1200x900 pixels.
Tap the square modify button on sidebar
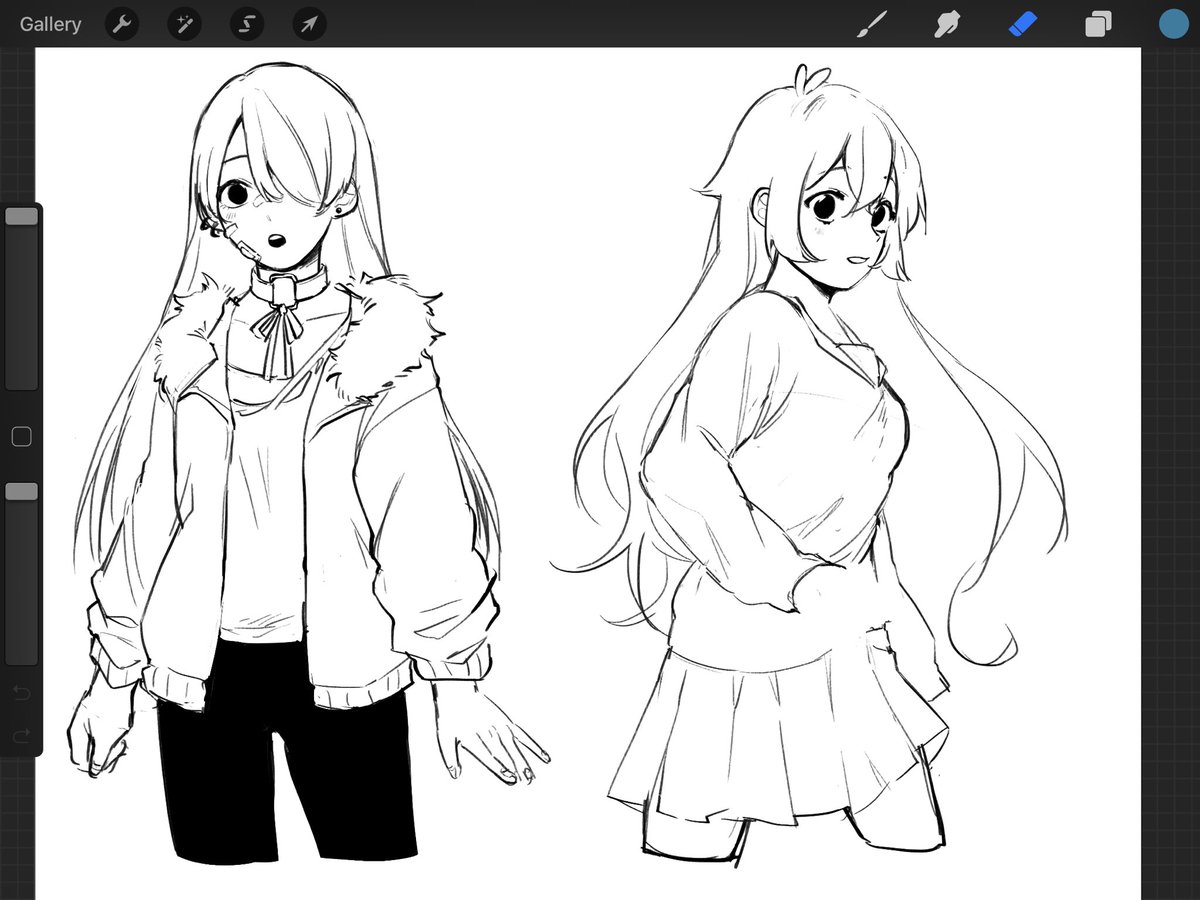21,436
